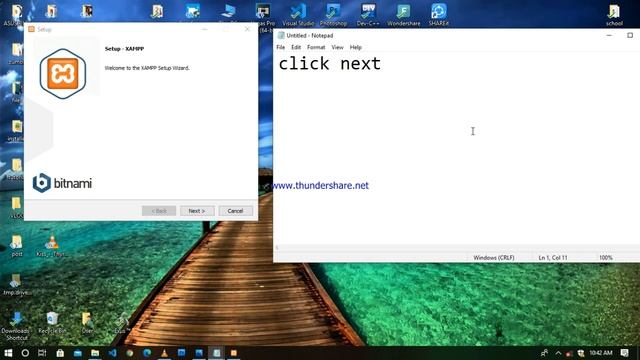Open Task View from the taskbar
Screen dimensions: 640x360
[42, 353]
